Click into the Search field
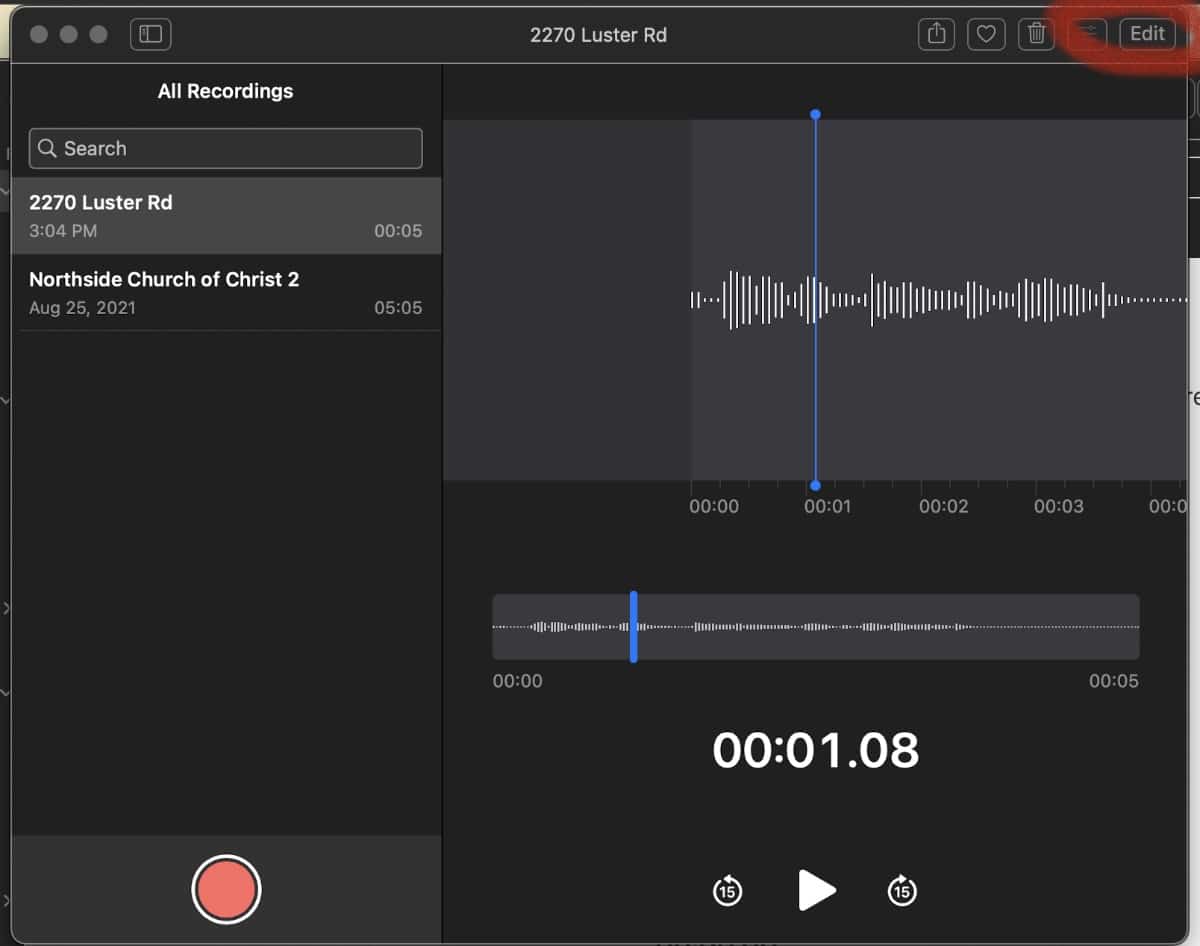The width and height of the screenshot is (1200, 946). 240,148
